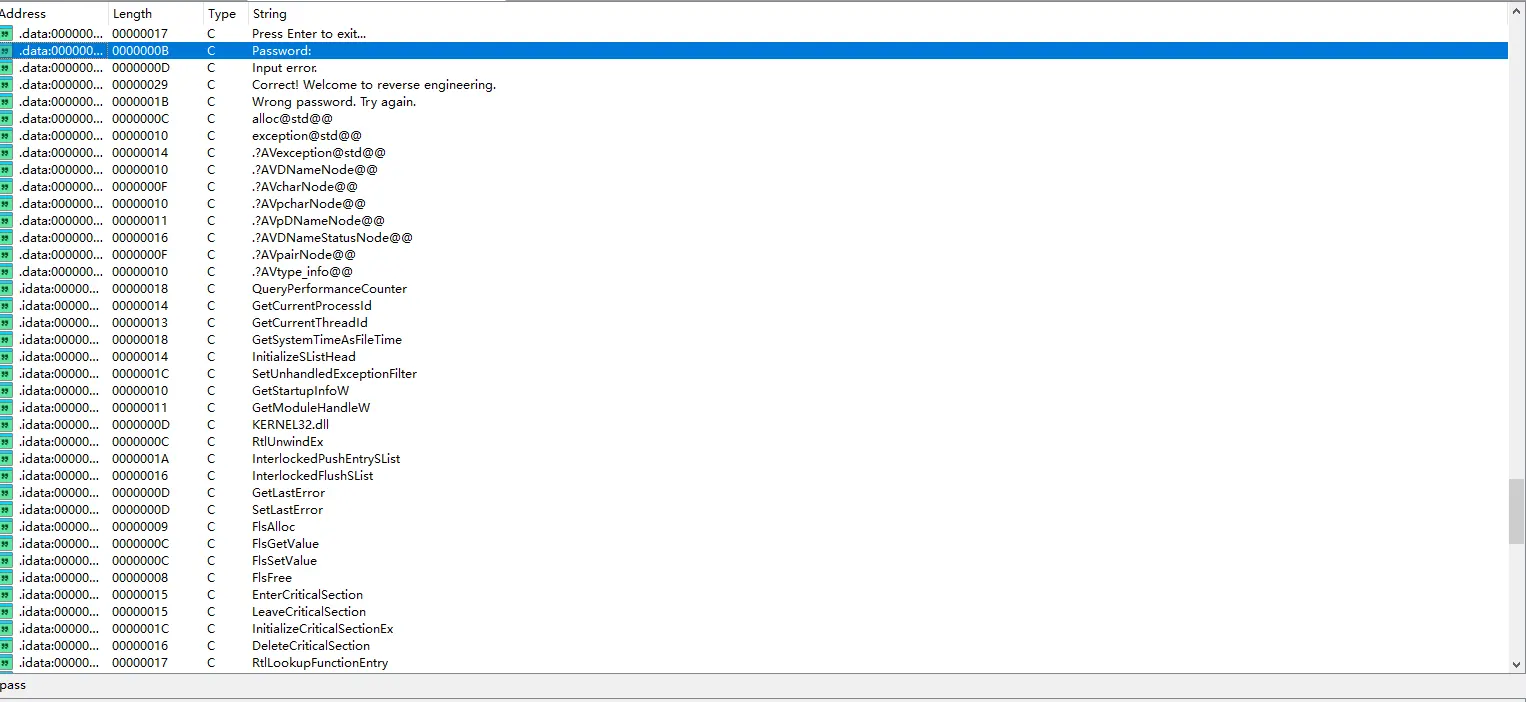This screenshot has height=702, width=1526.
Task: Click the Type column header
Action: click(x=225, y=14)
